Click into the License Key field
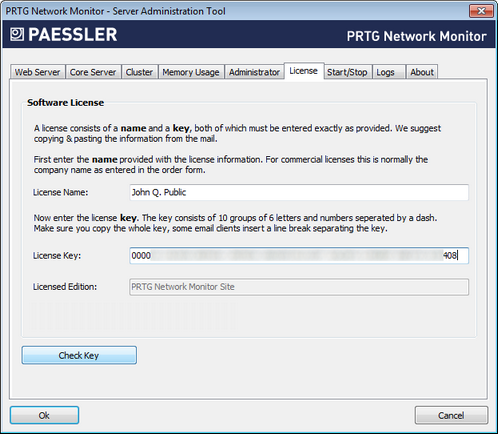This screenshot has height=434, width=498. click(299, 256)
